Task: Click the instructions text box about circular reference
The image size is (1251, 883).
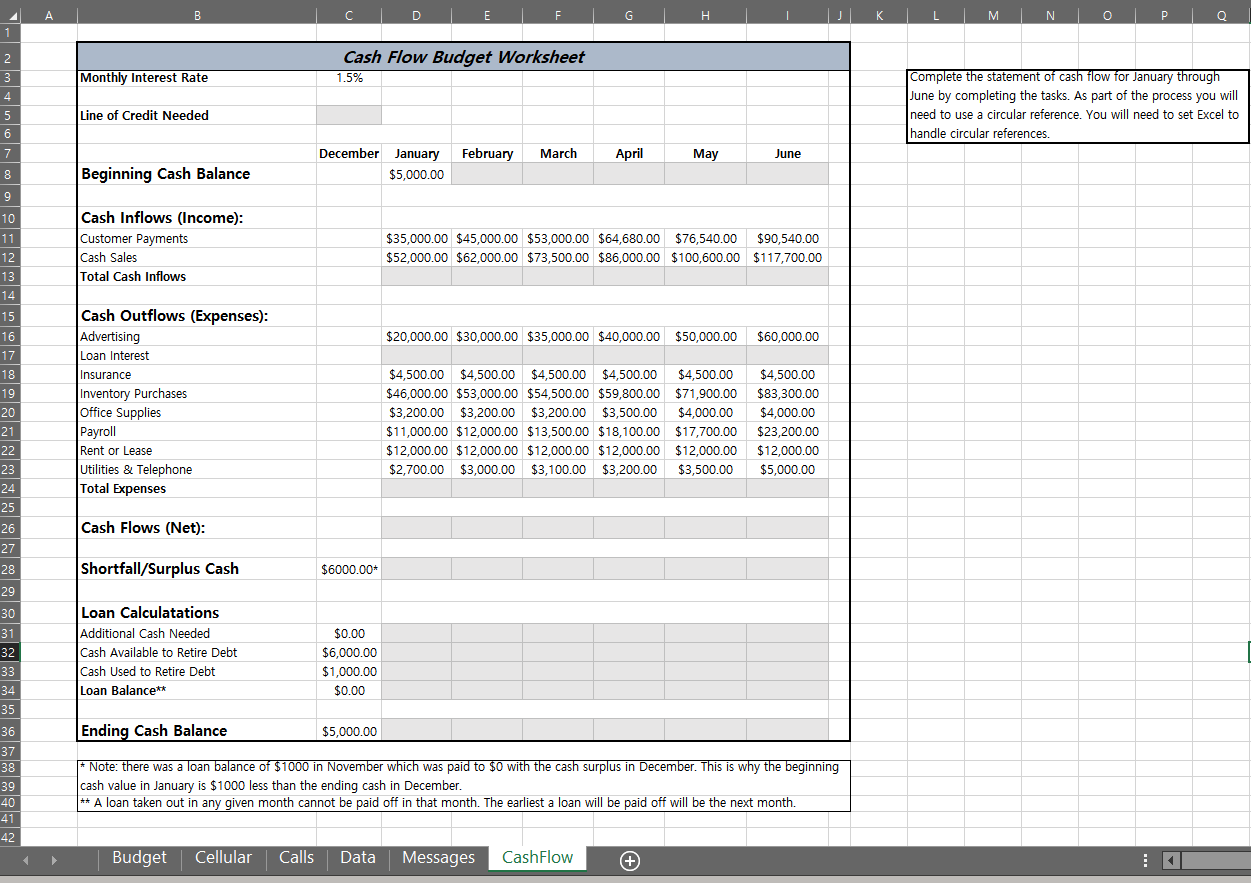Action: 1079,105
